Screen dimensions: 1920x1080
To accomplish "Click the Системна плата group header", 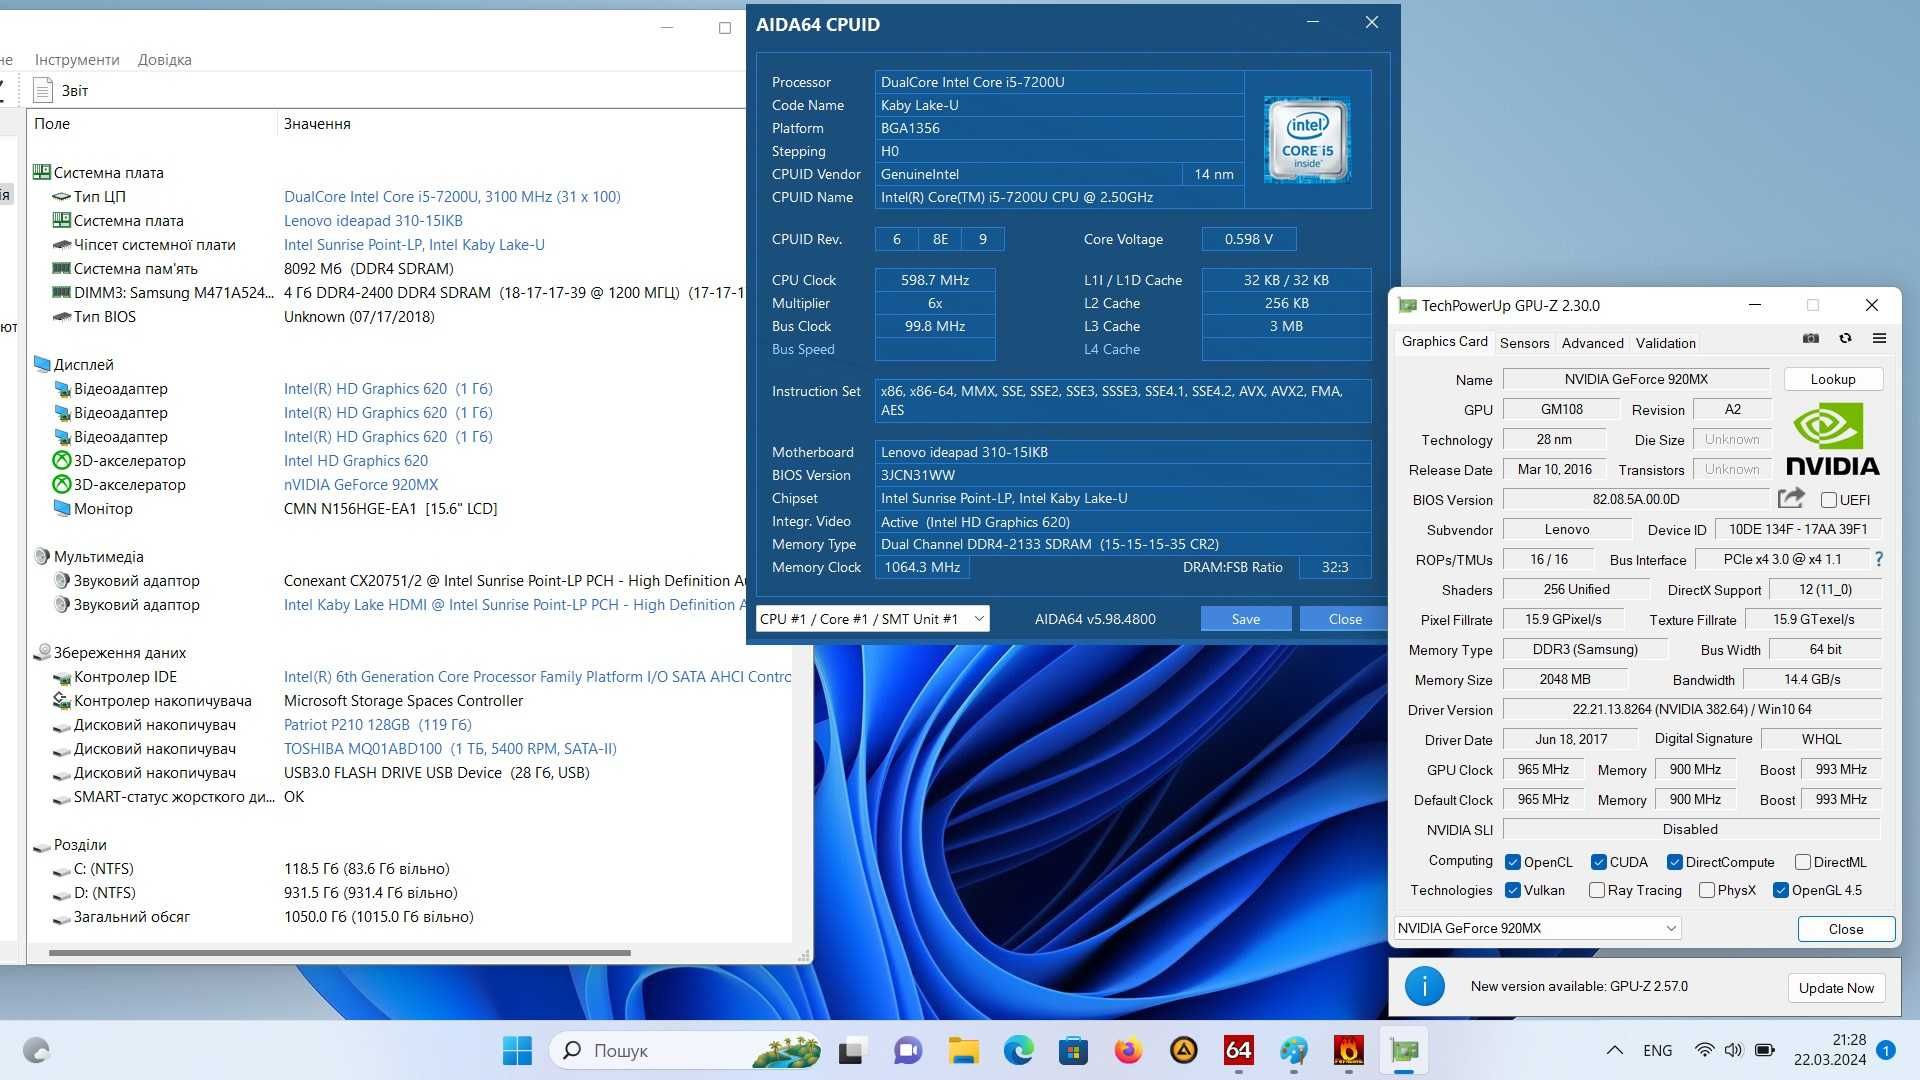I will pos(108,172).
